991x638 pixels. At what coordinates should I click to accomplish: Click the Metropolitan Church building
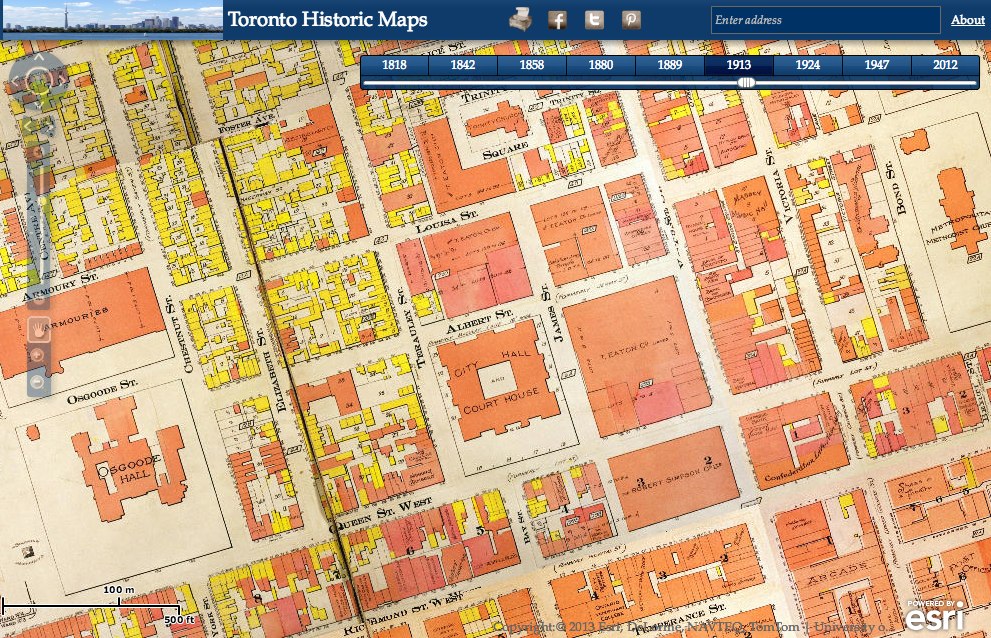pos(959,212)
